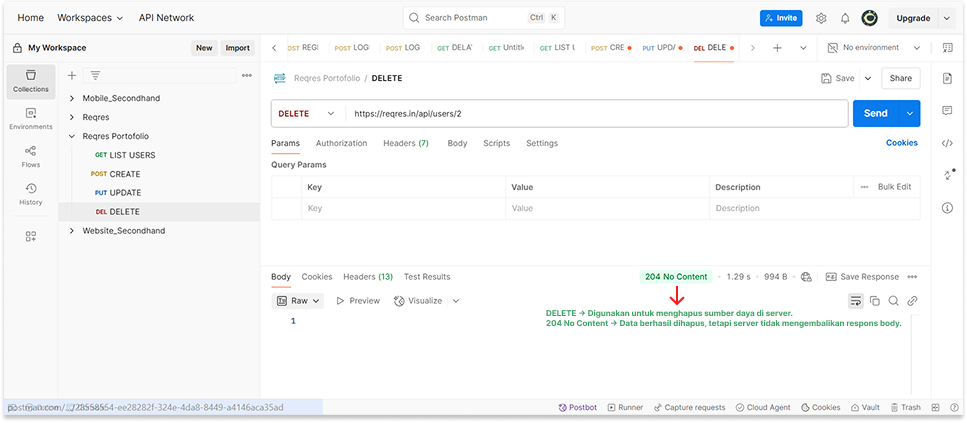Viewport: 967px width, 423px height.
Task: Open the DELETE HTTP method dropdown
Action: [x=307, y=114]
